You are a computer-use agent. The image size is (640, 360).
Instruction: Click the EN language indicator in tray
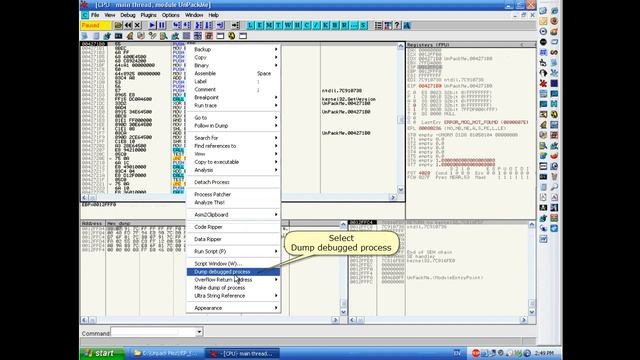(x=457, y=353)
